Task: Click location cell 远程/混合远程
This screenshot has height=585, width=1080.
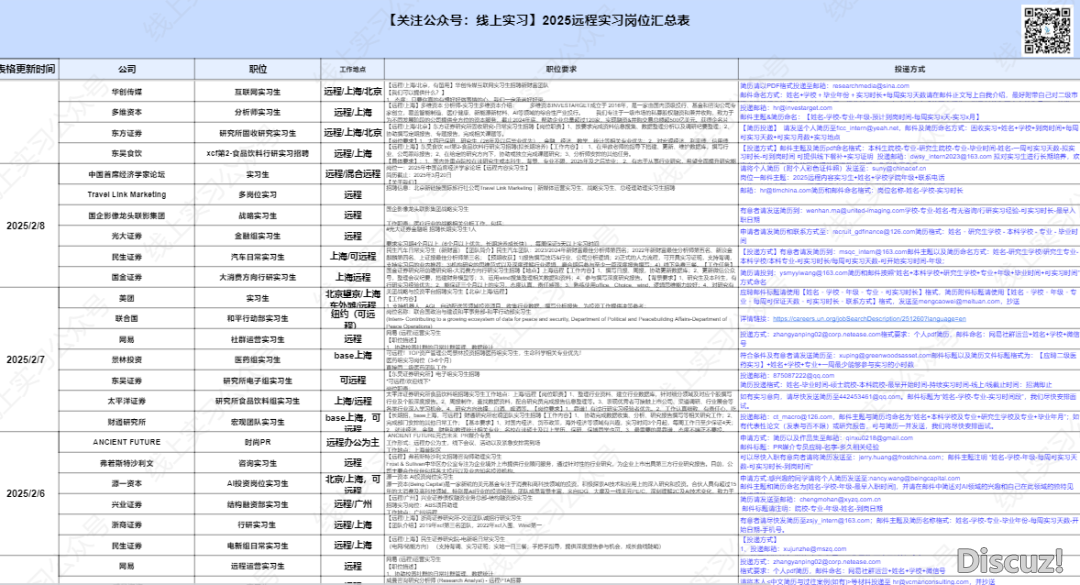Action: [353, 174]
